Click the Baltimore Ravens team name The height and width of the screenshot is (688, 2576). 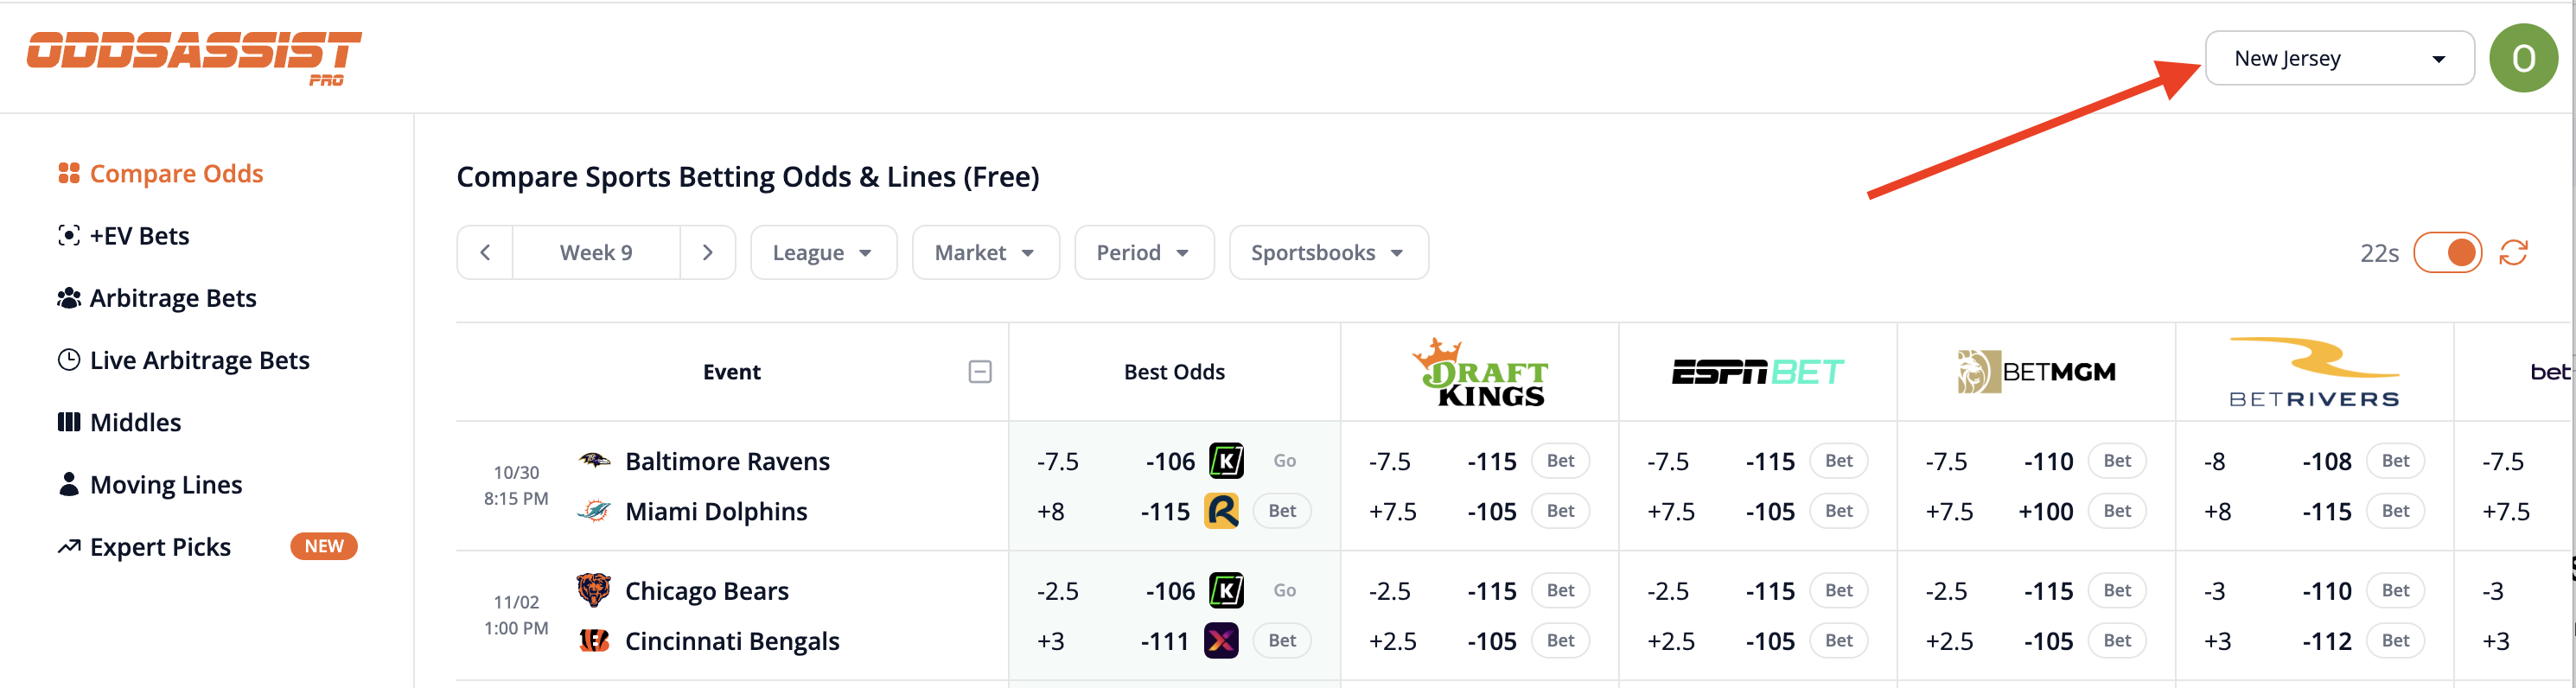pos(727,461)
